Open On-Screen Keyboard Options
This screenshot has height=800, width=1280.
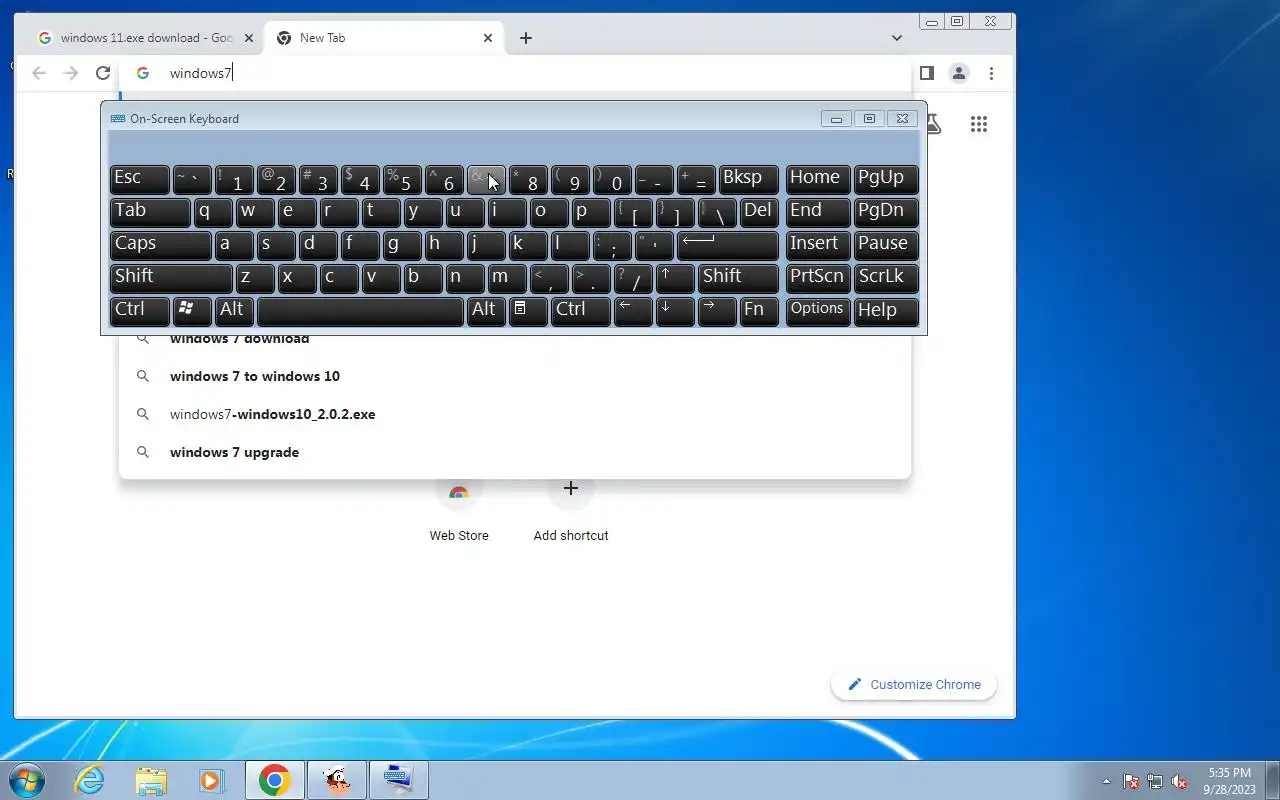point(818,312)
